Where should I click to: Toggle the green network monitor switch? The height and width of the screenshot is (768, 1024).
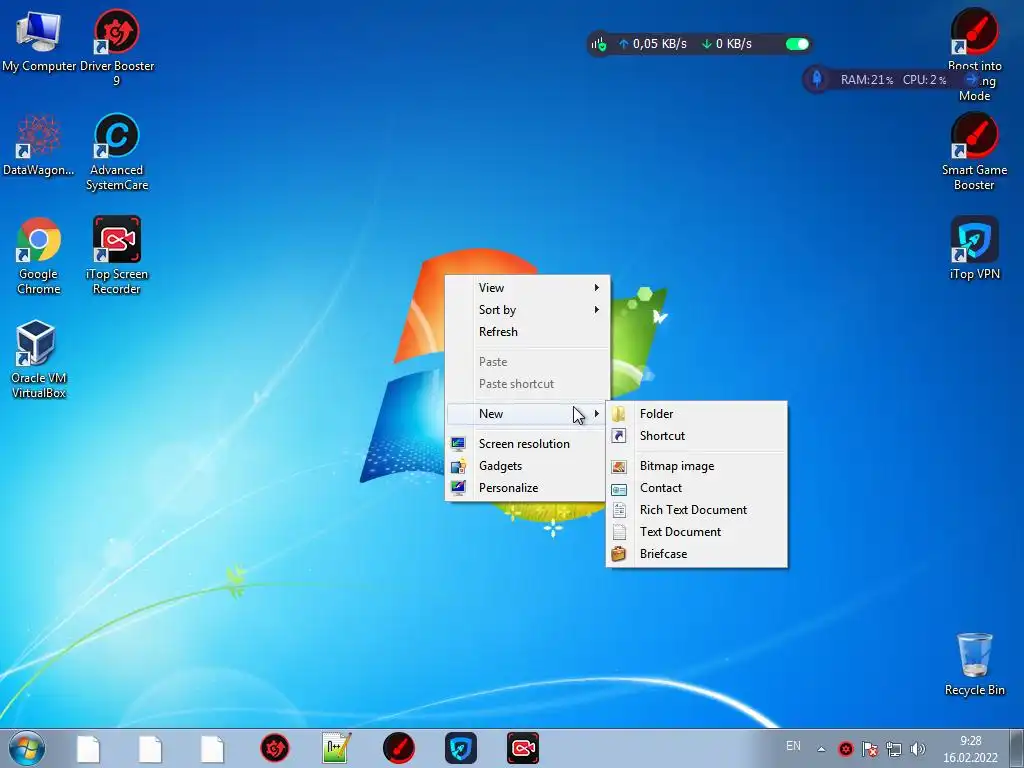pyautogui.click(x=797, y=44)
